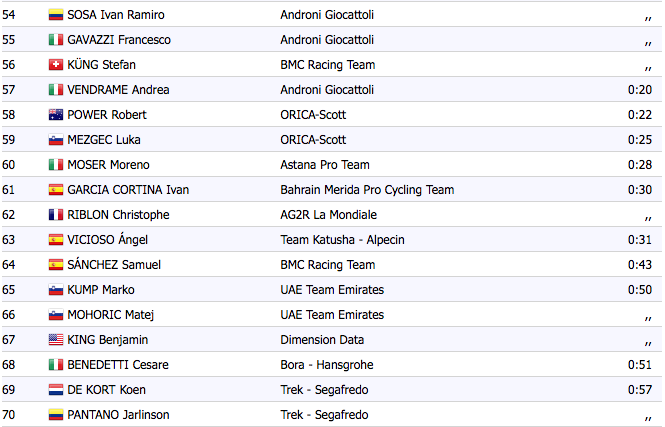Click the Italian flag next to BENEDETTI Cesare

point(56,365)
